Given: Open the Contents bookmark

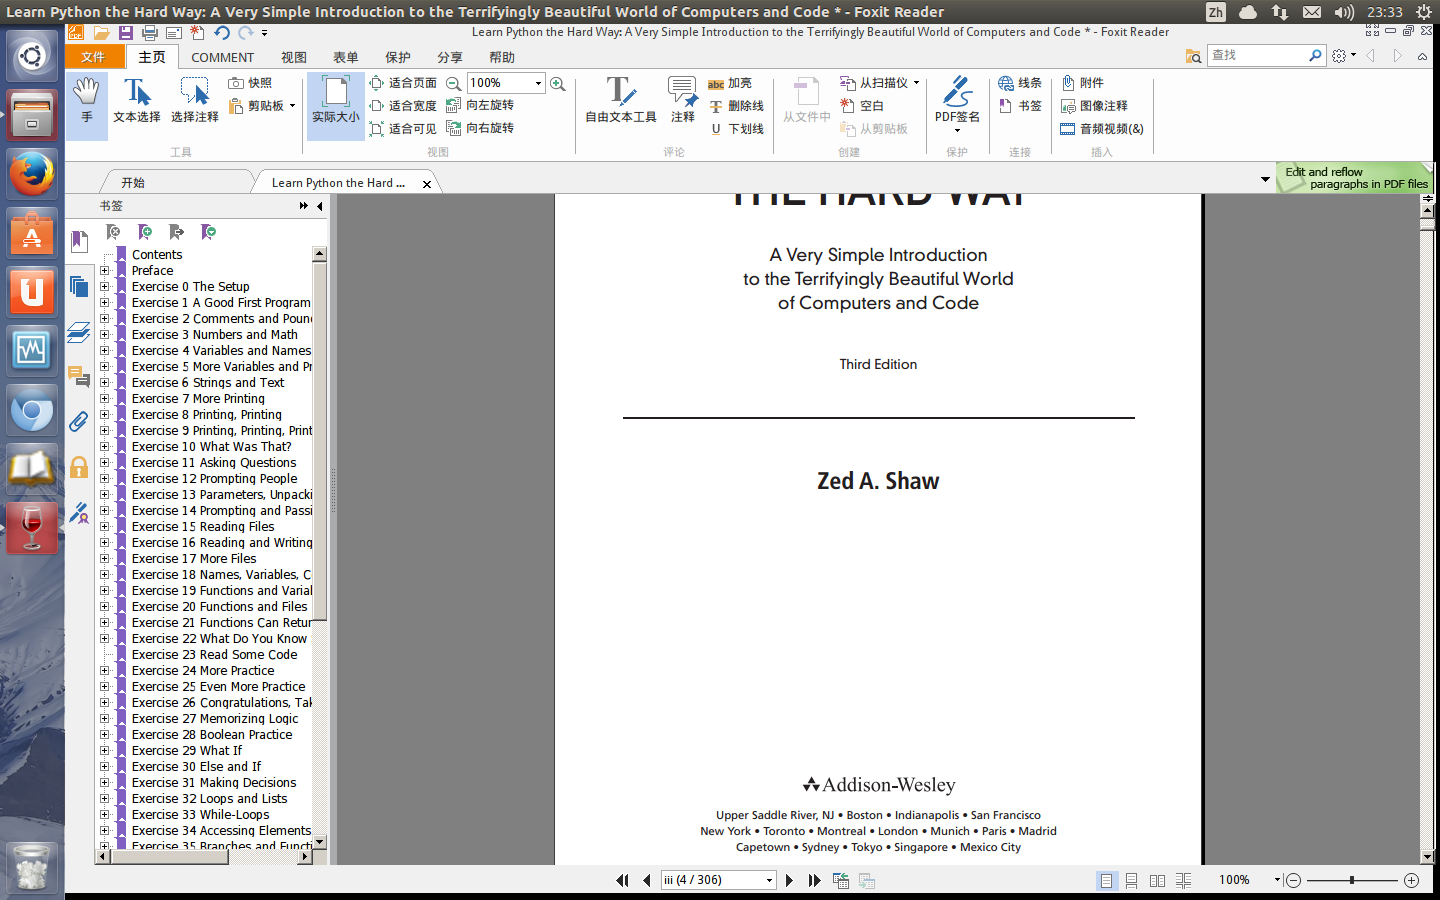Looking at the screenshot, I should click(157, 255).
